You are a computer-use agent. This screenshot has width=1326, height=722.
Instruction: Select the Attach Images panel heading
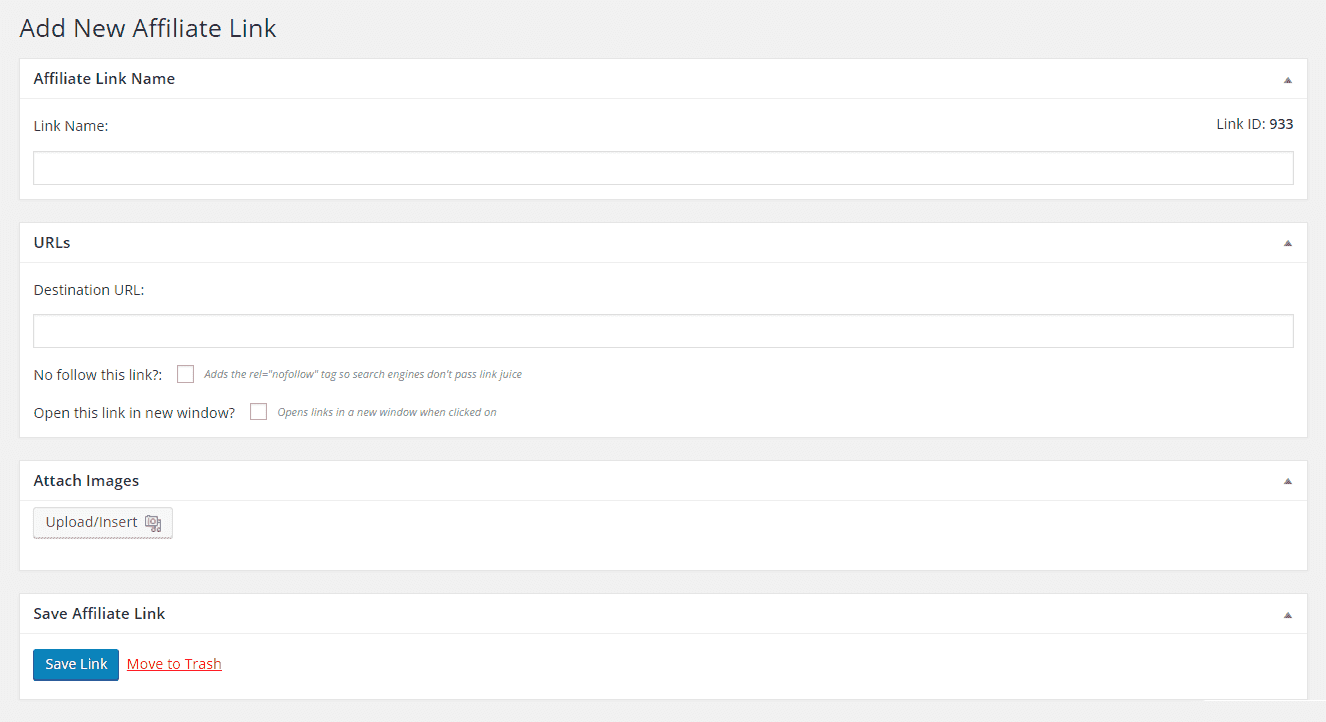click(86, 481)
